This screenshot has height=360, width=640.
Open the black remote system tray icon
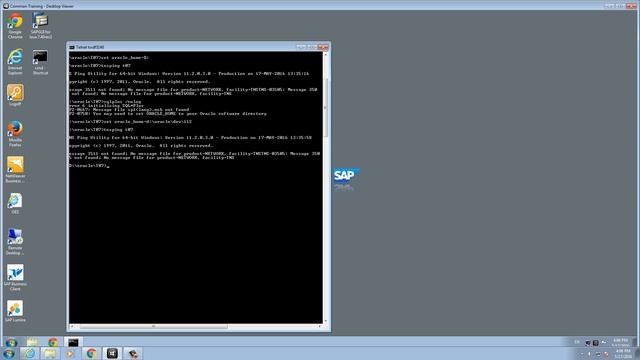[x=596, y=343]
